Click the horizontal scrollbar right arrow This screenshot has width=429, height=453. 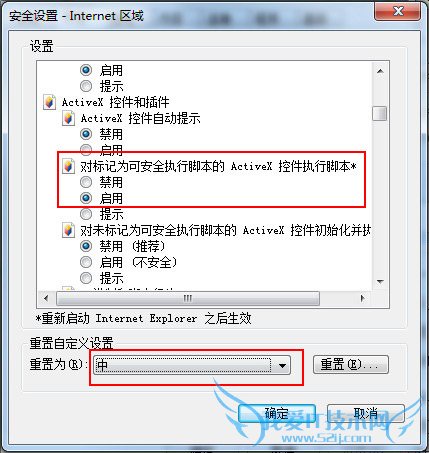click(x=362, y=298)
